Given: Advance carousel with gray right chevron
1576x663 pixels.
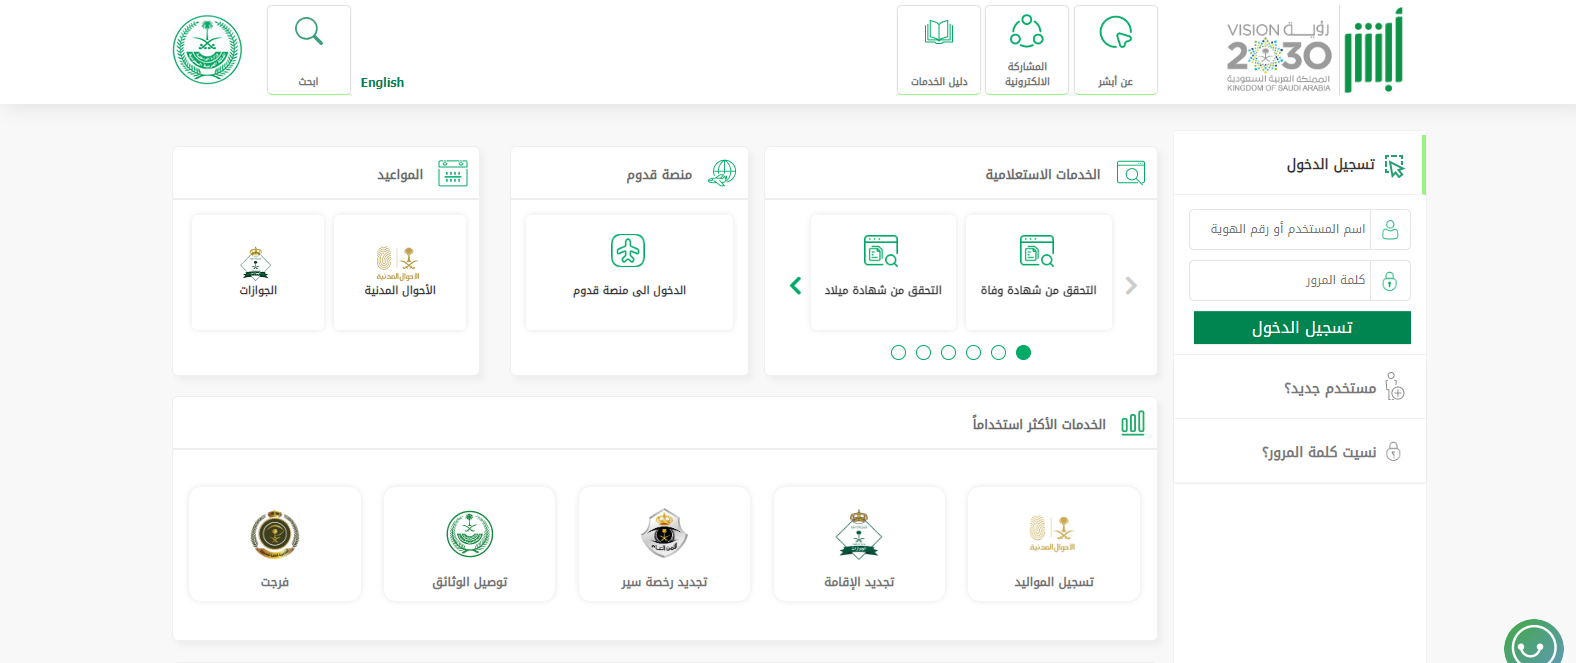Looking at the screenshot, I should [1131, 286].
